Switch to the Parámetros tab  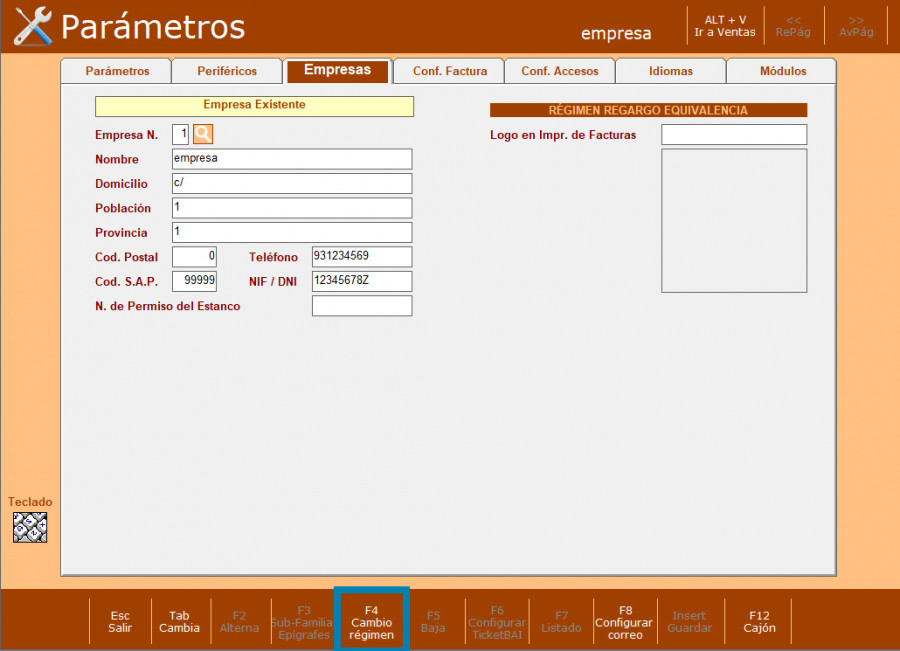point(117,71)
